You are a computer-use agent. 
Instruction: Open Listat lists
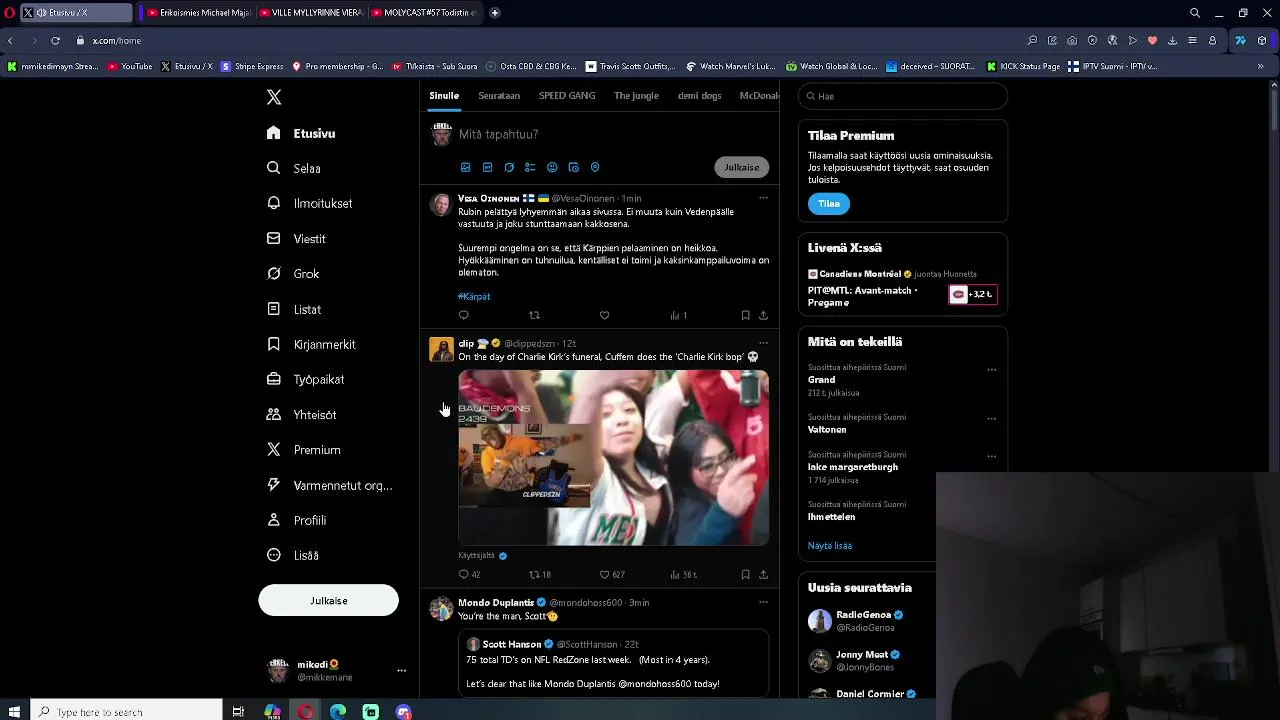point(294,309)
